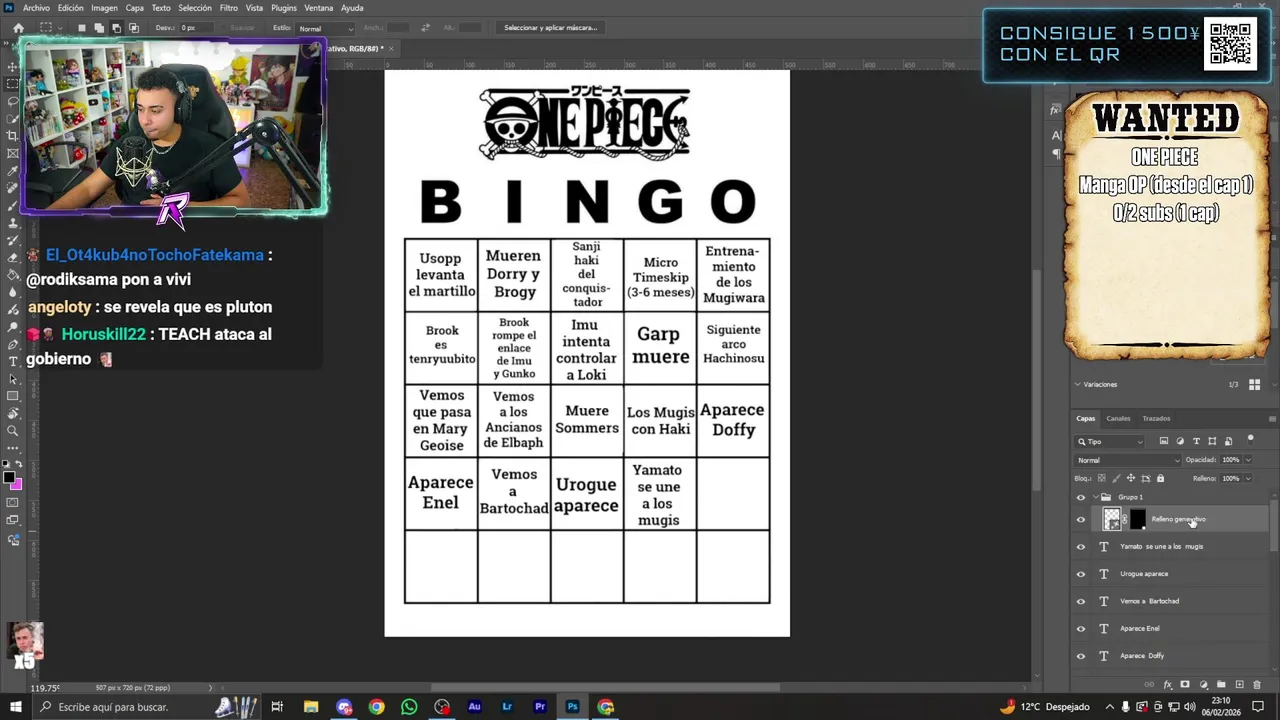Screen dimensions: 1280x720
Task: Close the open document tab
Action: 392,48
